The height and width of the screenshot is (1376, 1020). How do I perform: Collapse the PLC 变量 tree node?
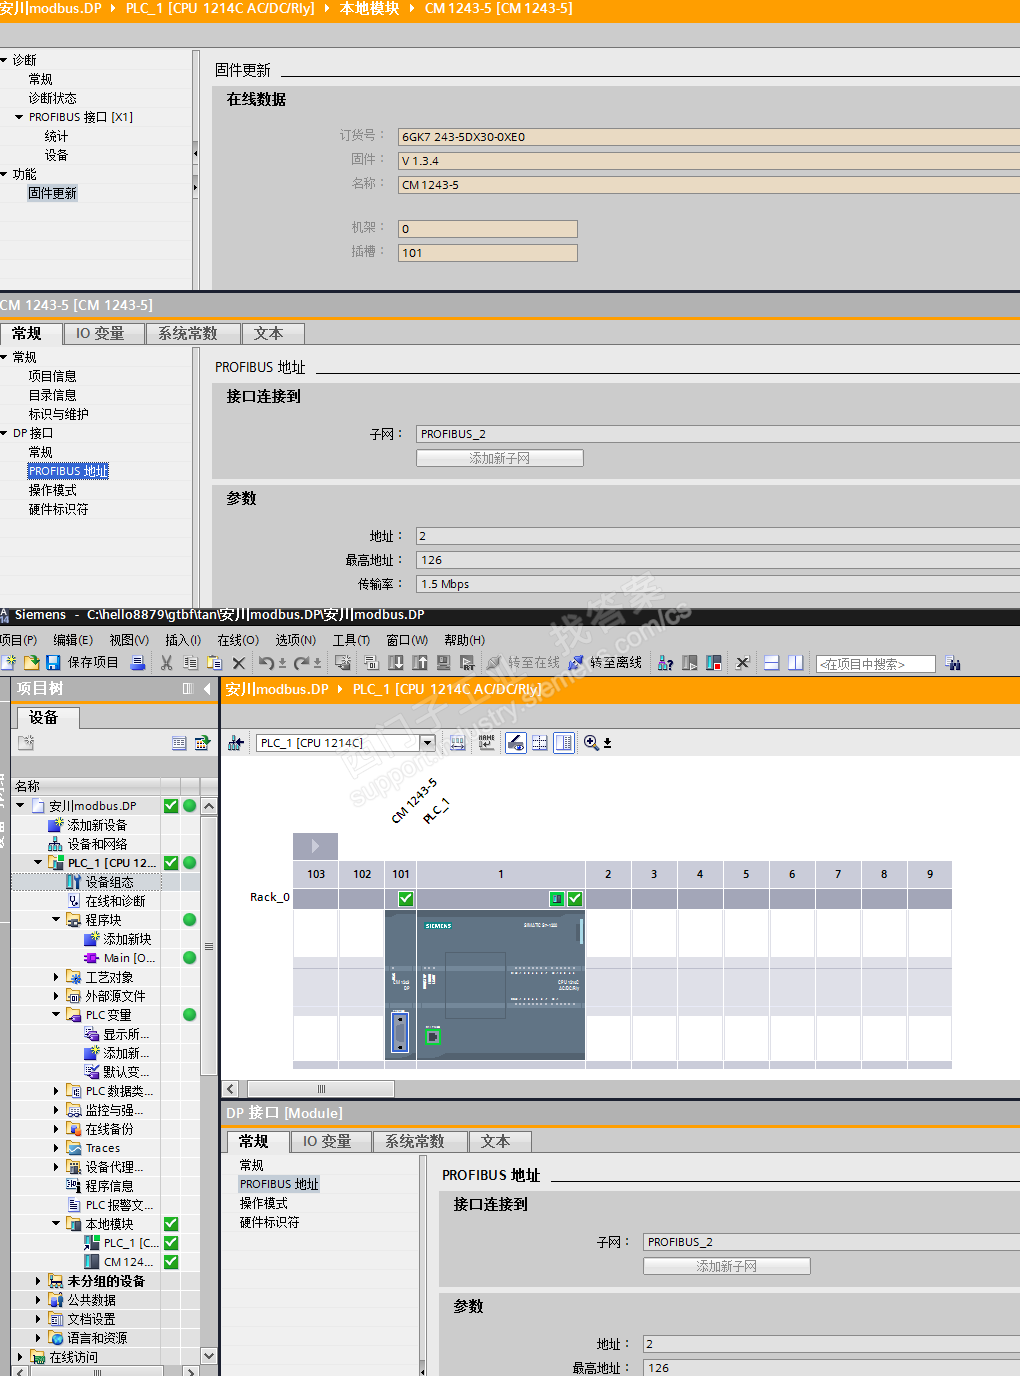coord(56,1014)
